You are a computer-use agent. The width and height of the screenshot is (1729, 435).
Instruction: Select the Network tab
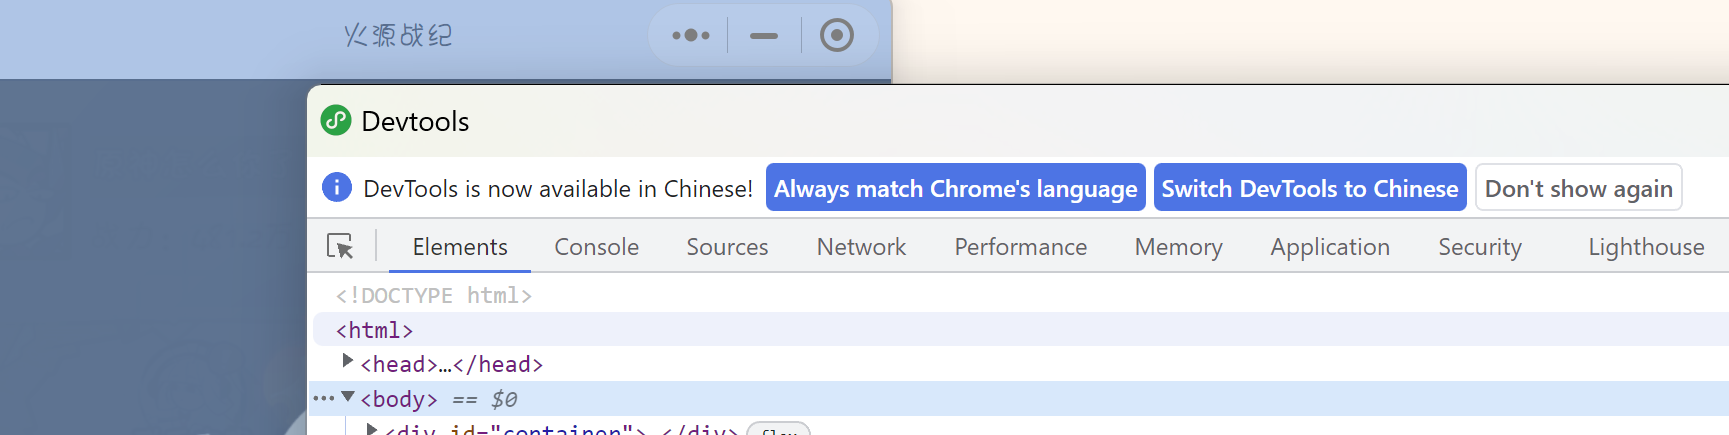point(861,247)
